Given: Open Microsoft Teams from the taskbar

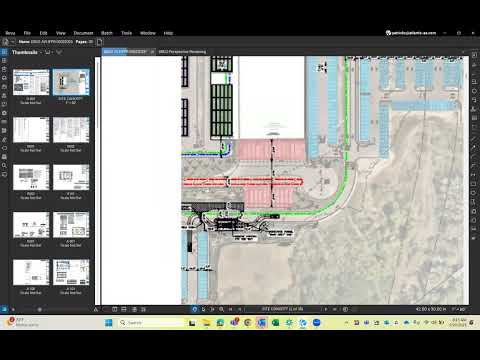Looking at the screenshot, I should click(x=234, y=322).
